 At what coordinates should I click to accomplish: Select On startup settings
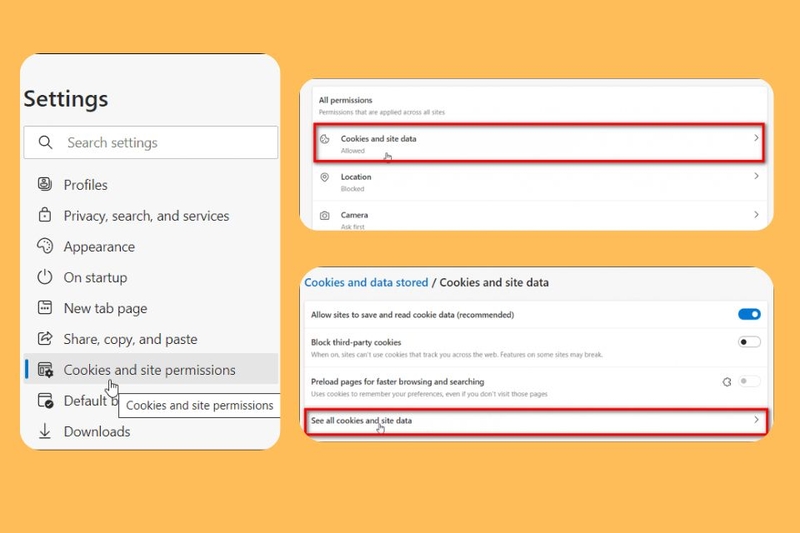click(151, 277)
